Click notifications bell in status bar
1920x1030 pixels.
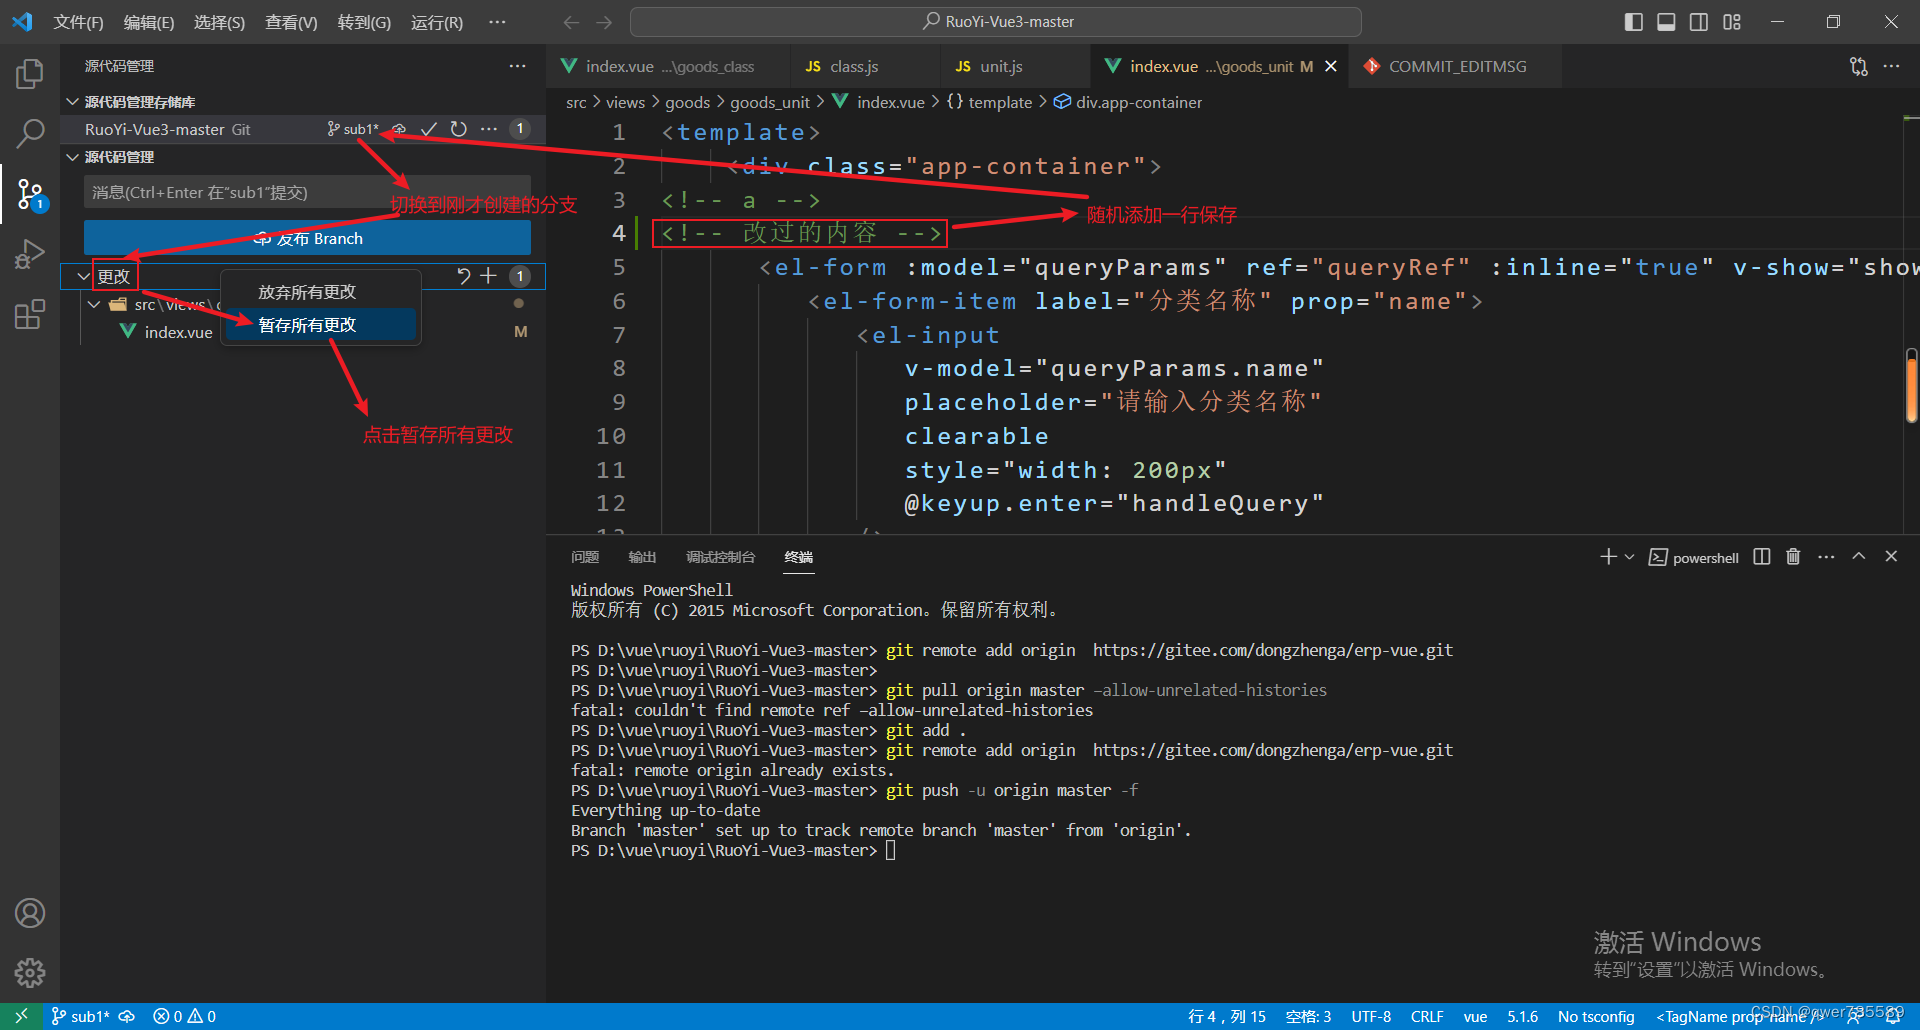click(1893, 1016)
